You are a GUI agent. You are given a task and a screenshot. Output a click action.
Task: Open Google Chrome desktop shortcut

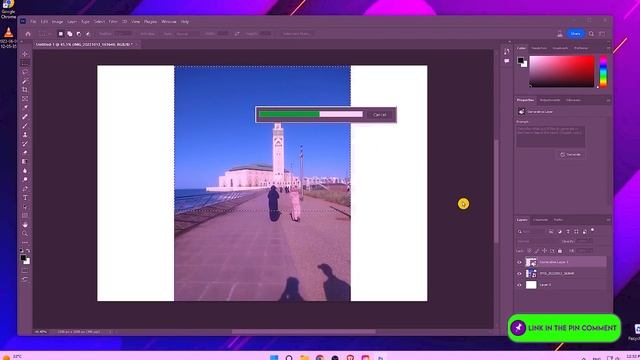[x=8, y=9]
